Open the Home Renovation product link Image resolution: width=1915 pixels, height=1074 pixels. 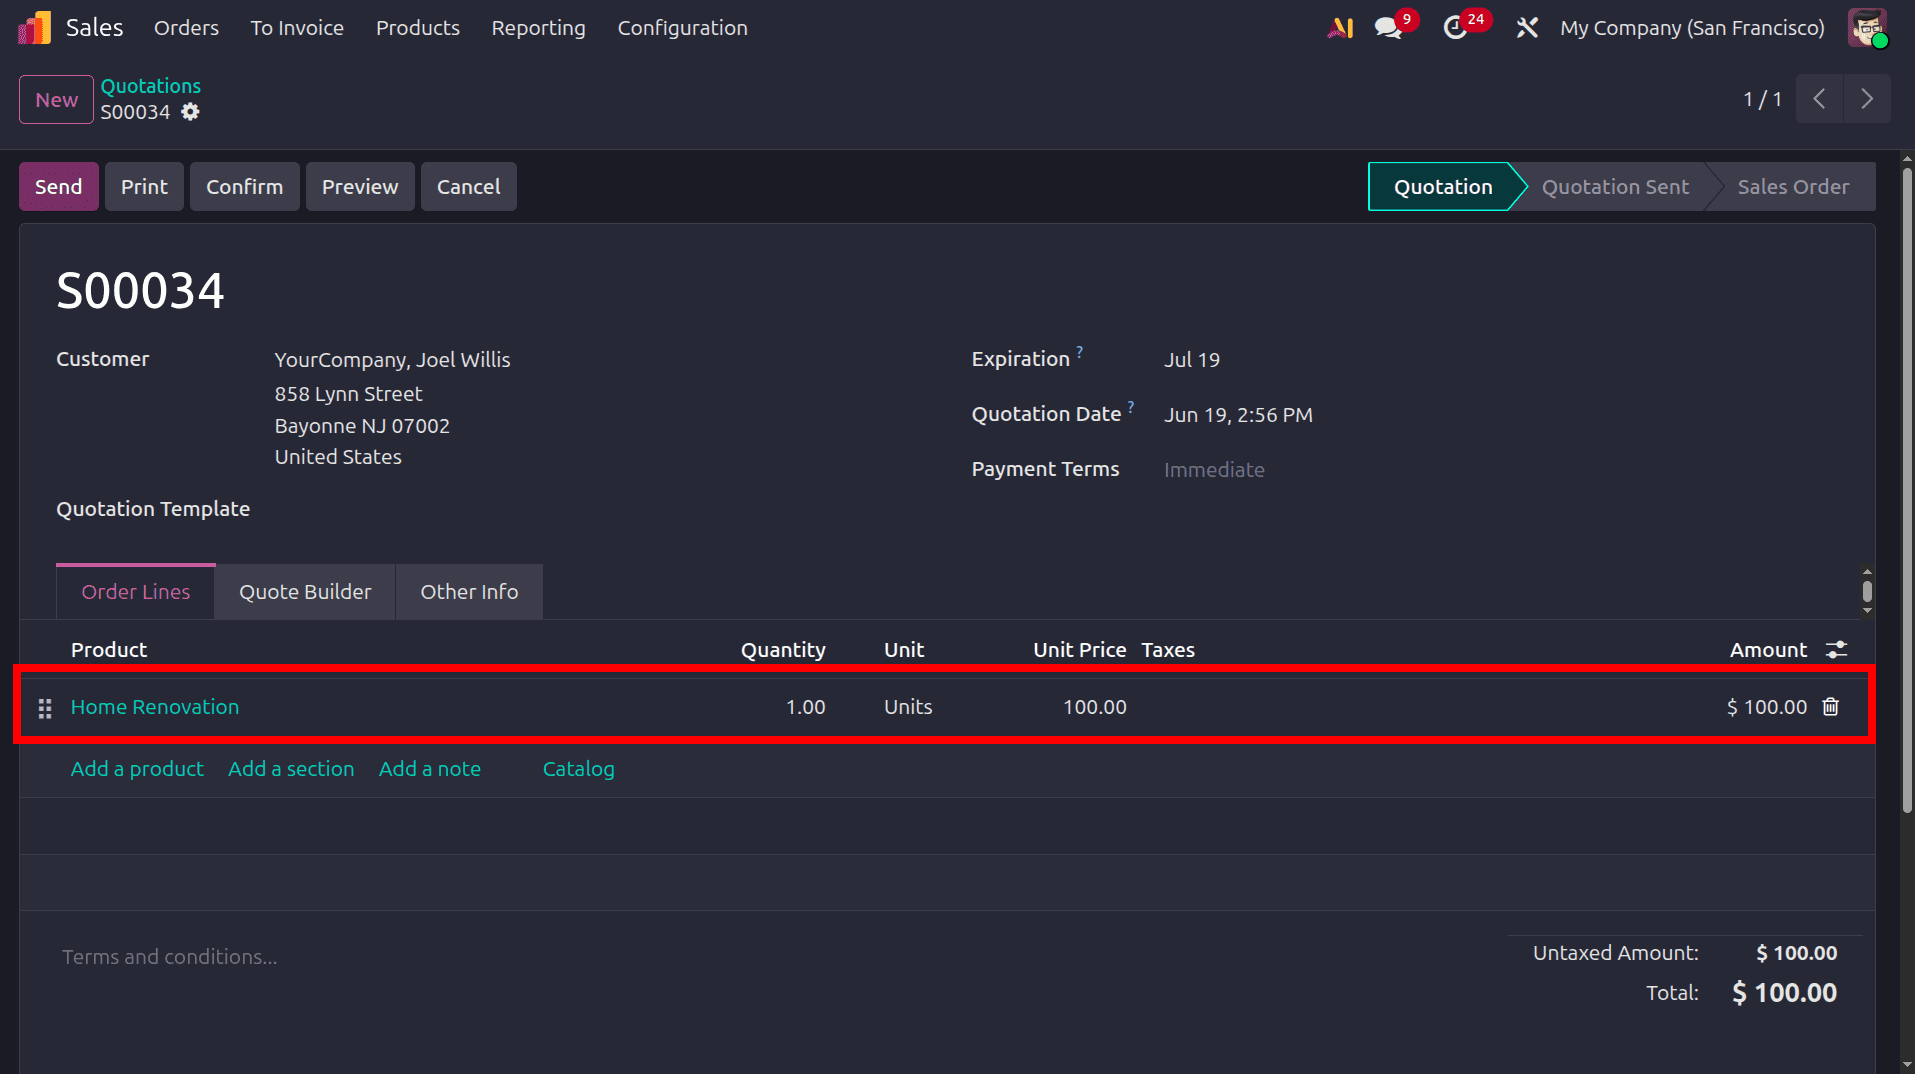pos(155,707)
